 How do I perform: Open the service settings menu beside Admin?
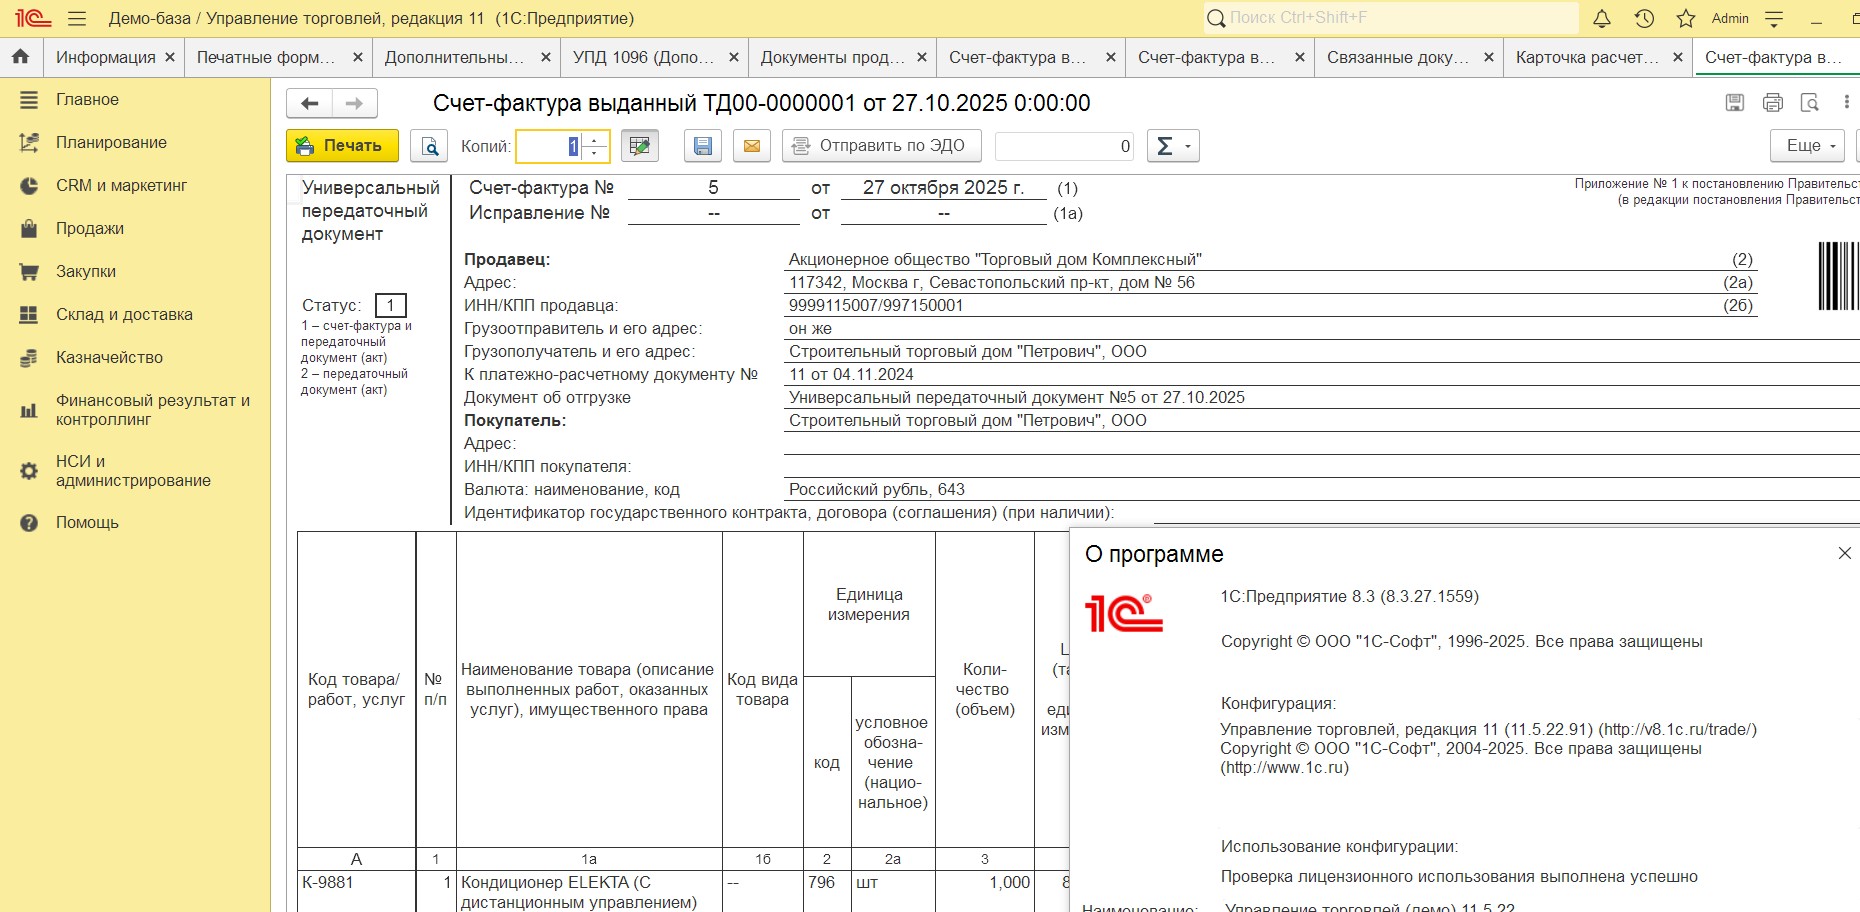1775,18
